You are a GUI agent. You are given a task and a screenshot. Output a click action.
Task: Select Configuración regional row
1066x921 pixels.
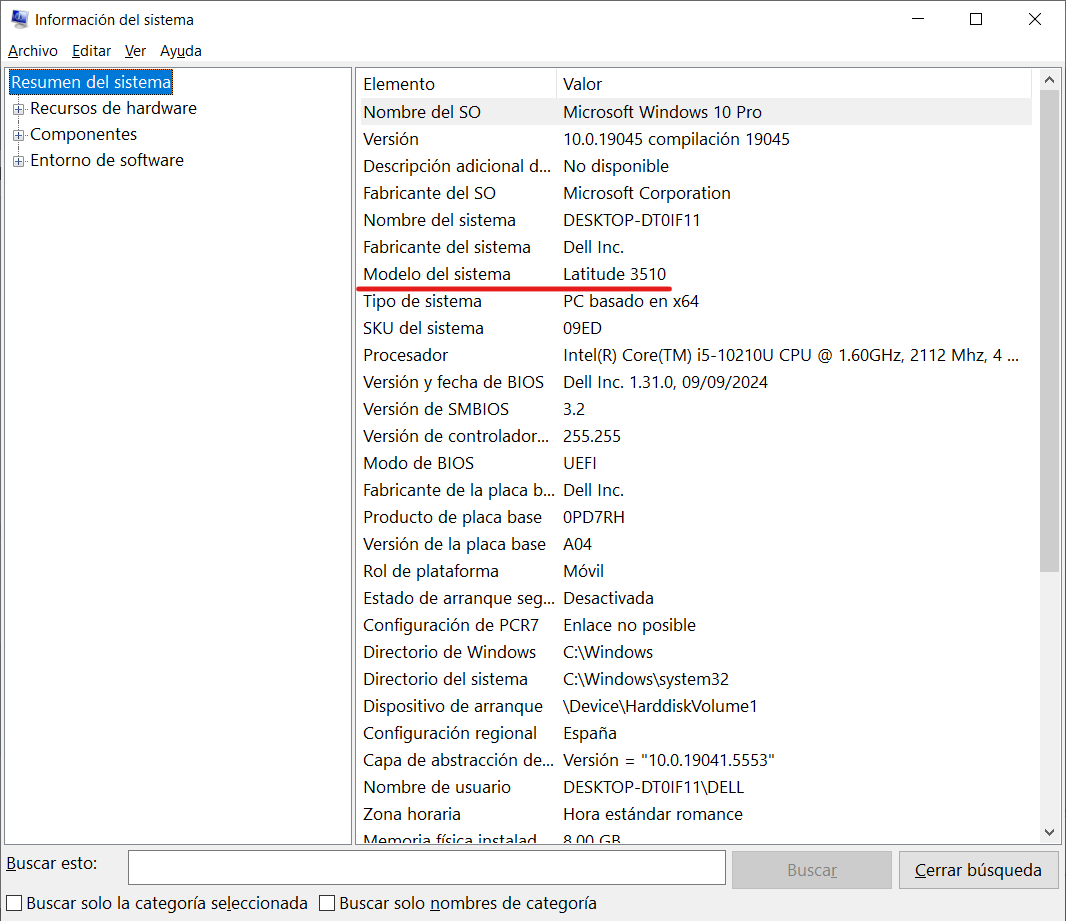coord(695,733)
